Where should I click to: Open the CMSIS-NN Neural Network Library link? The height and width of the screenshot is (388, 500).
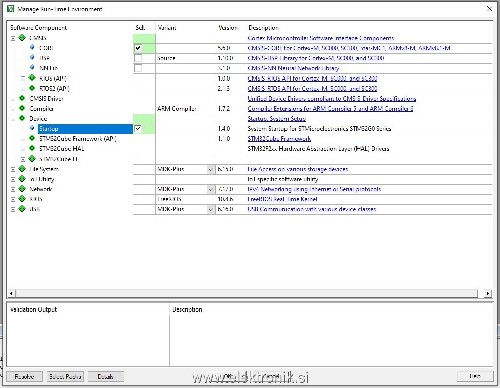tap(293, 68)
